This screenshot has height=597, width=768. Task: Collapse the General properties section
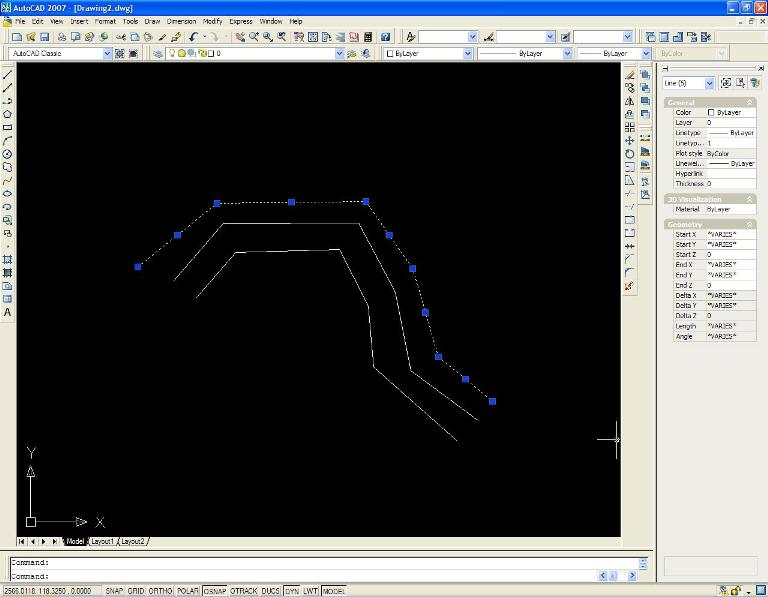tap(749, 102)
